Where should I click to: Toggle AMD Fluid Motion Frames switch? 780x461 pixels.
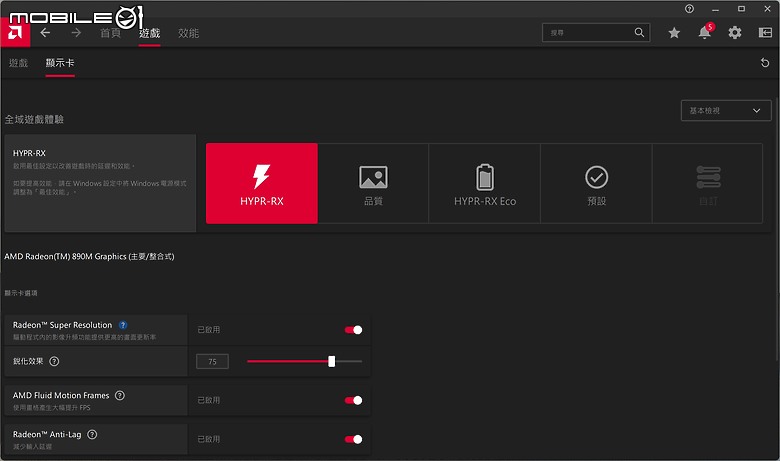(x=353, y=400)
